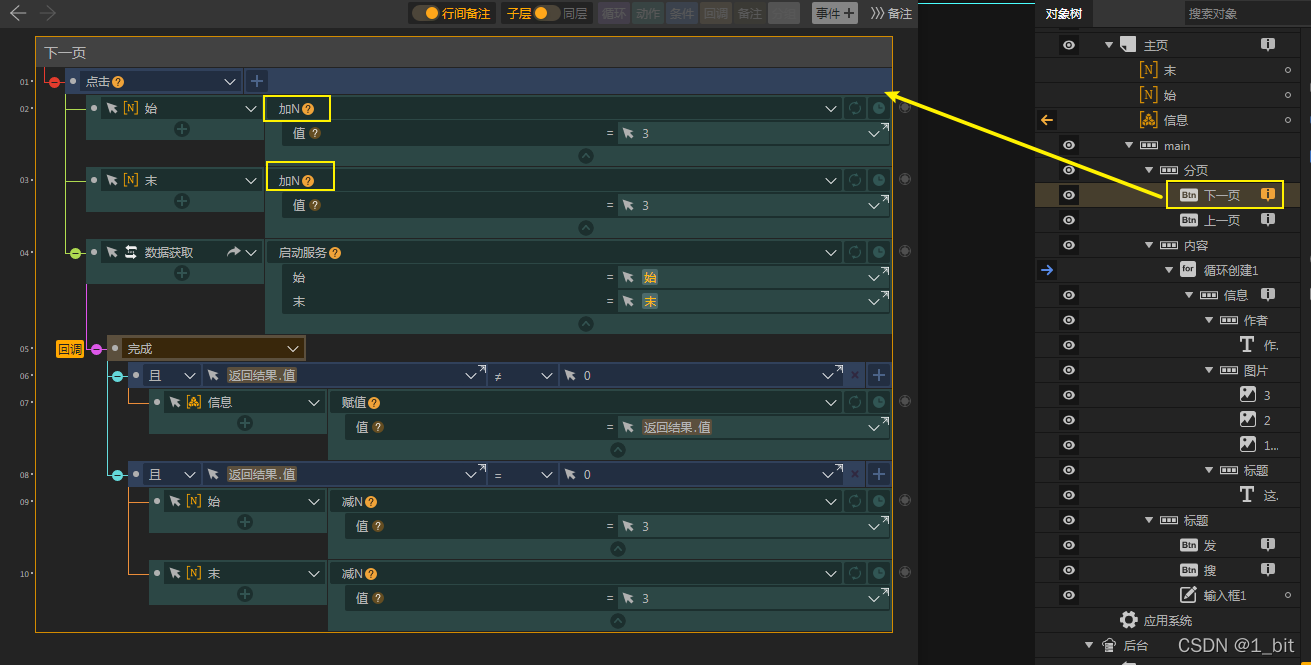Click the 搜索对象 search field

[1240, 14]
